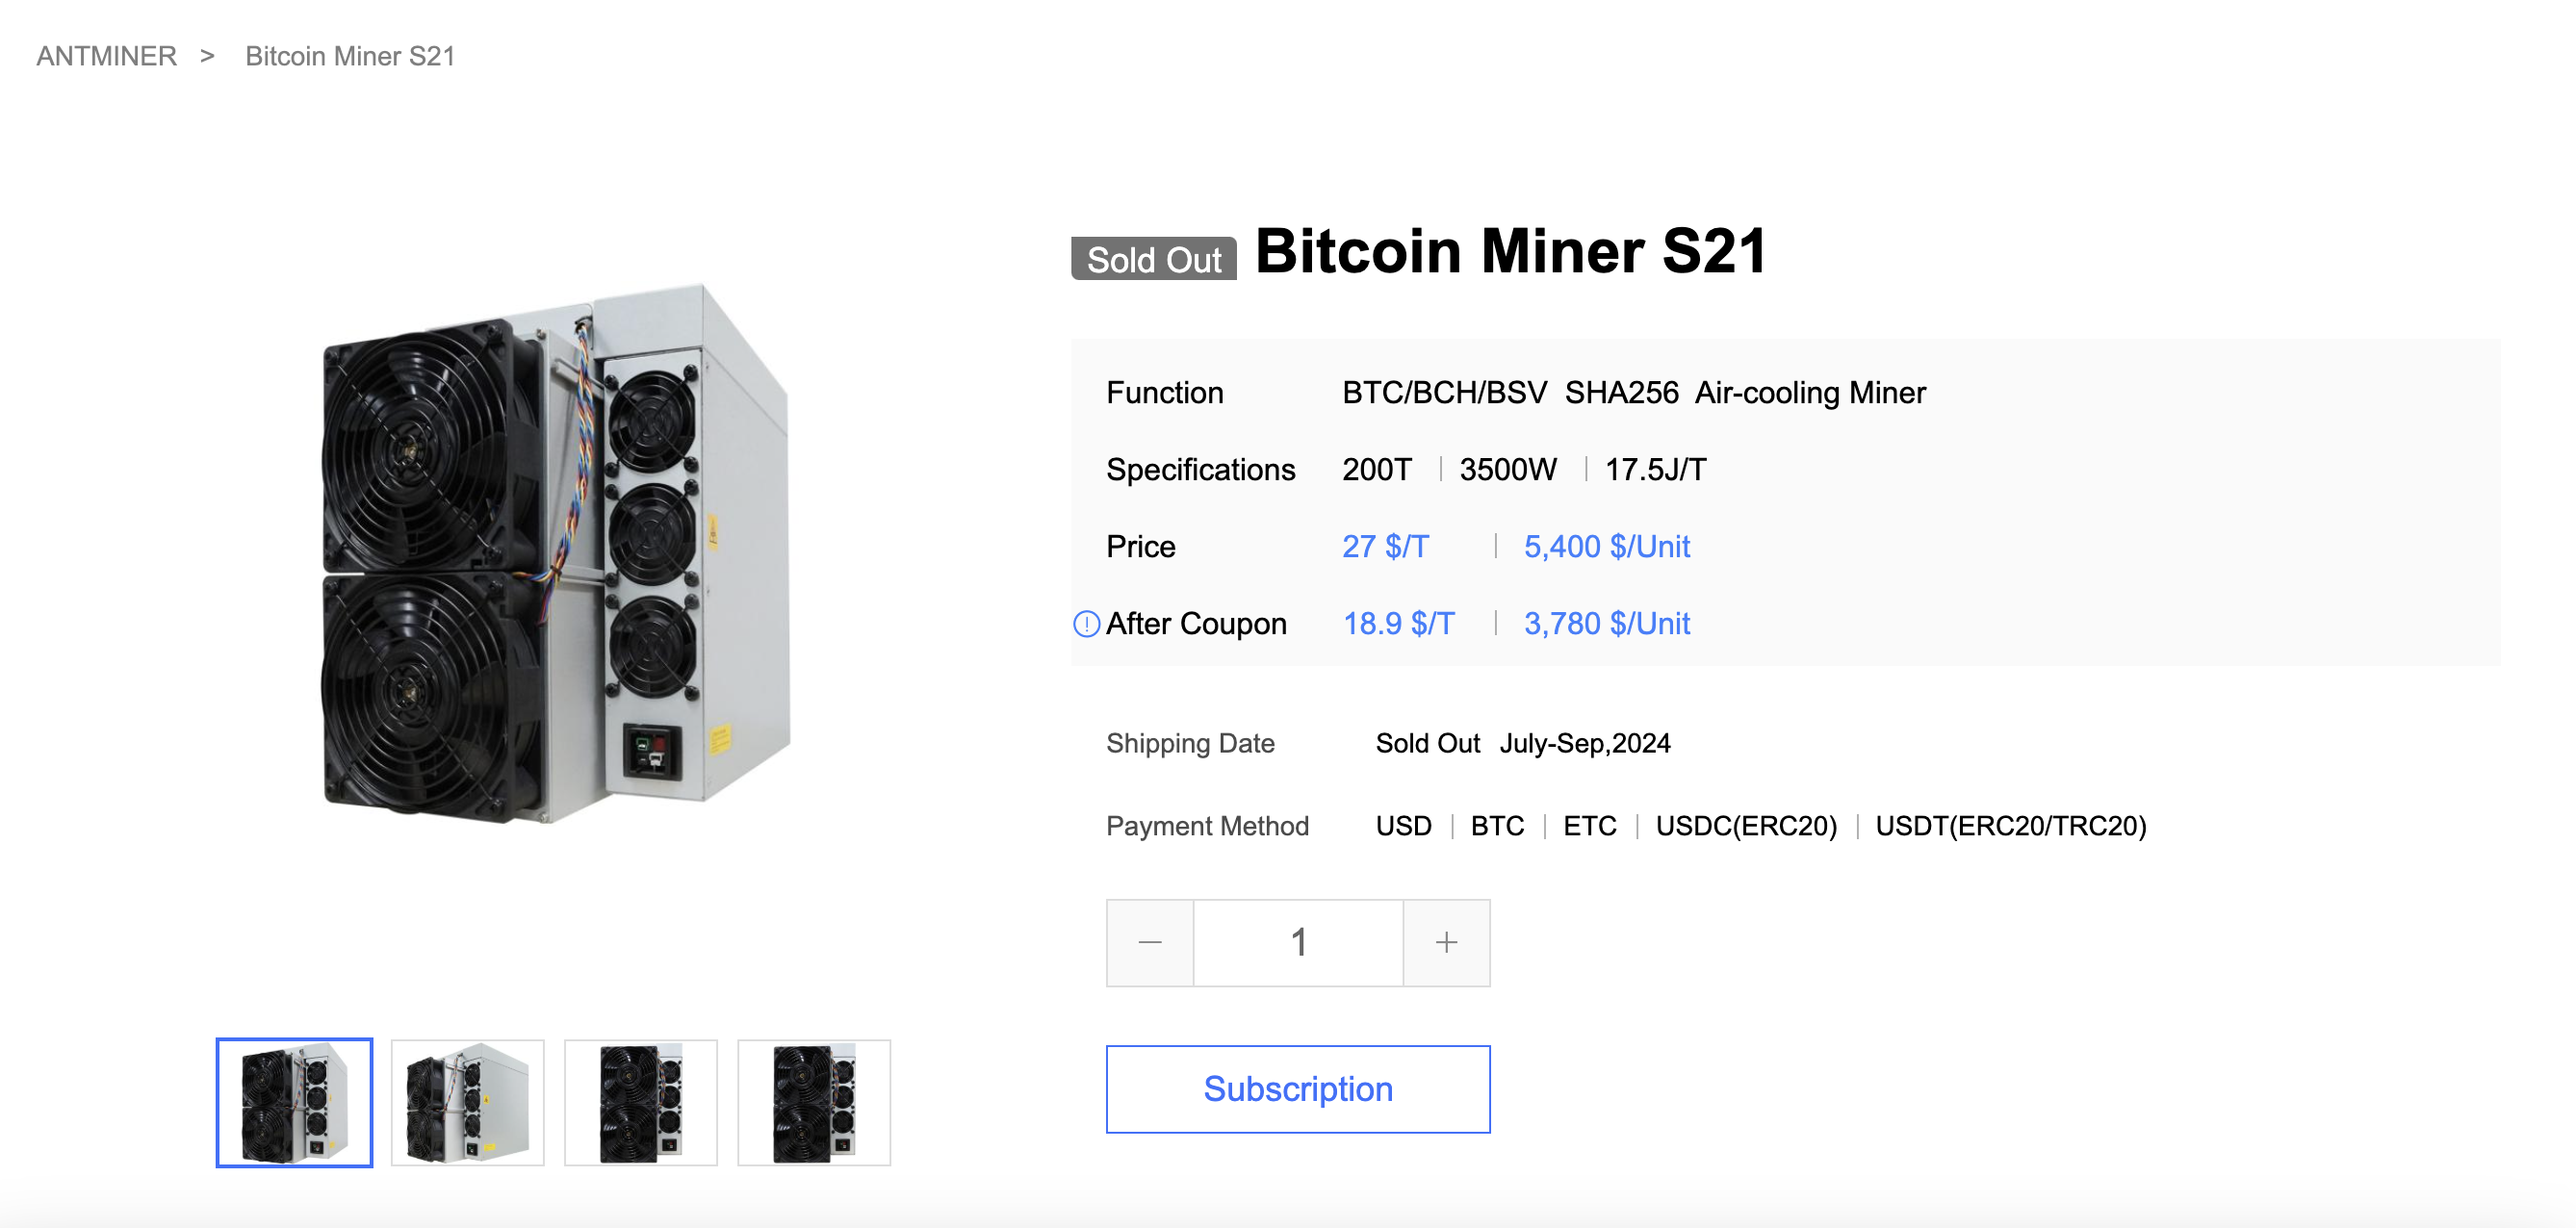Image resolution: width=2576 pixels, height=1228 pixels.
Task: Click the BTC payment method
Action: [x=1497, y=826]
